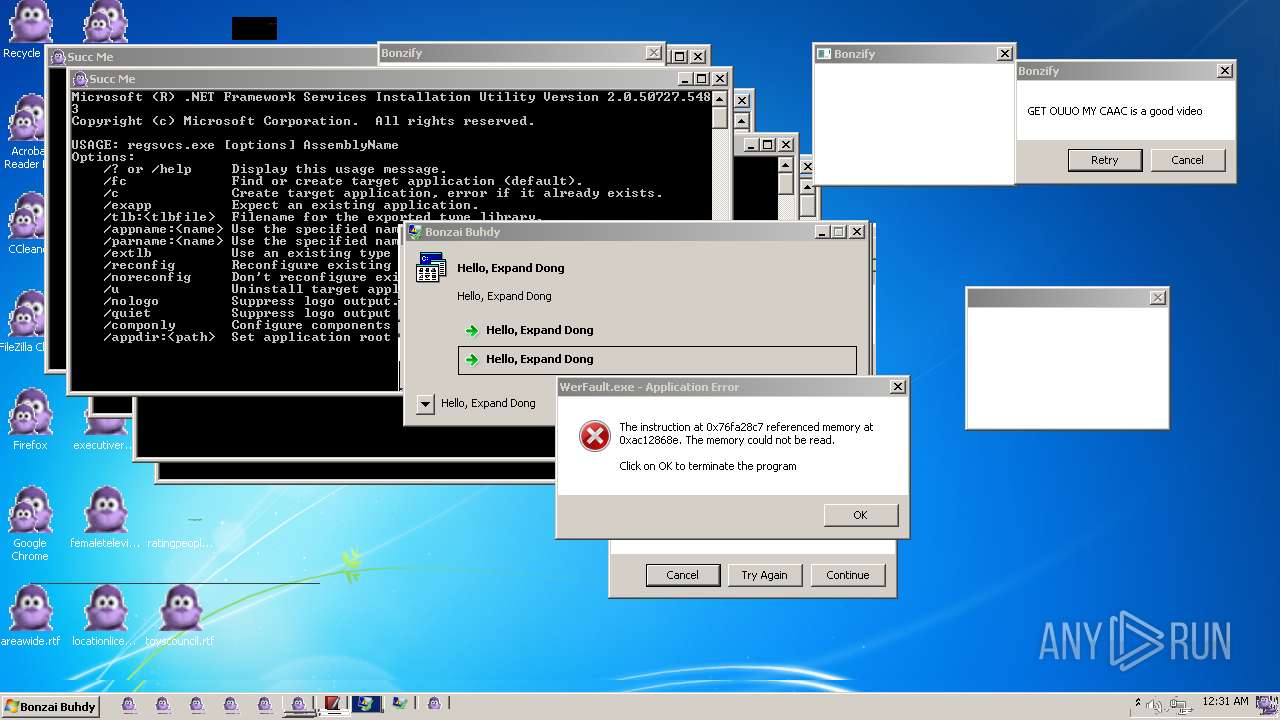Image resolution: width=1280 pixels, height=720 pixels.
Task: Click the clock showing 12:31 AM
Action: (1224, 702)
